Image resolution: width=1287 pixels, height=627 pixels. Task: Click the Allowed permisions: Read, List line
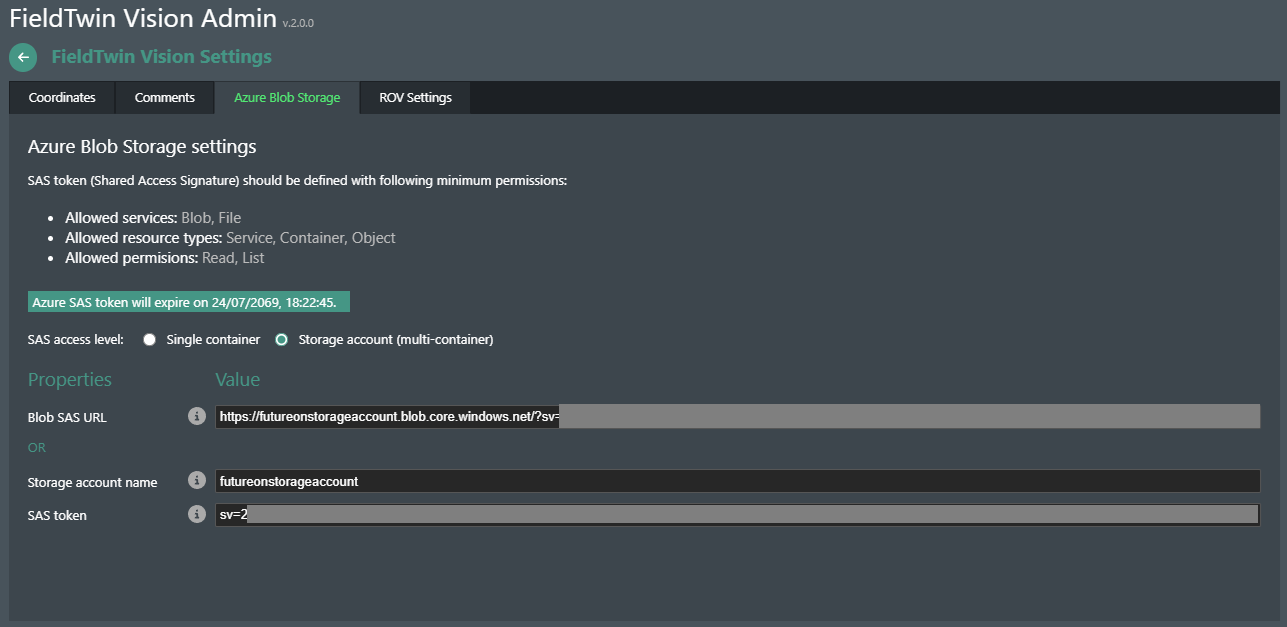[165, 257]
